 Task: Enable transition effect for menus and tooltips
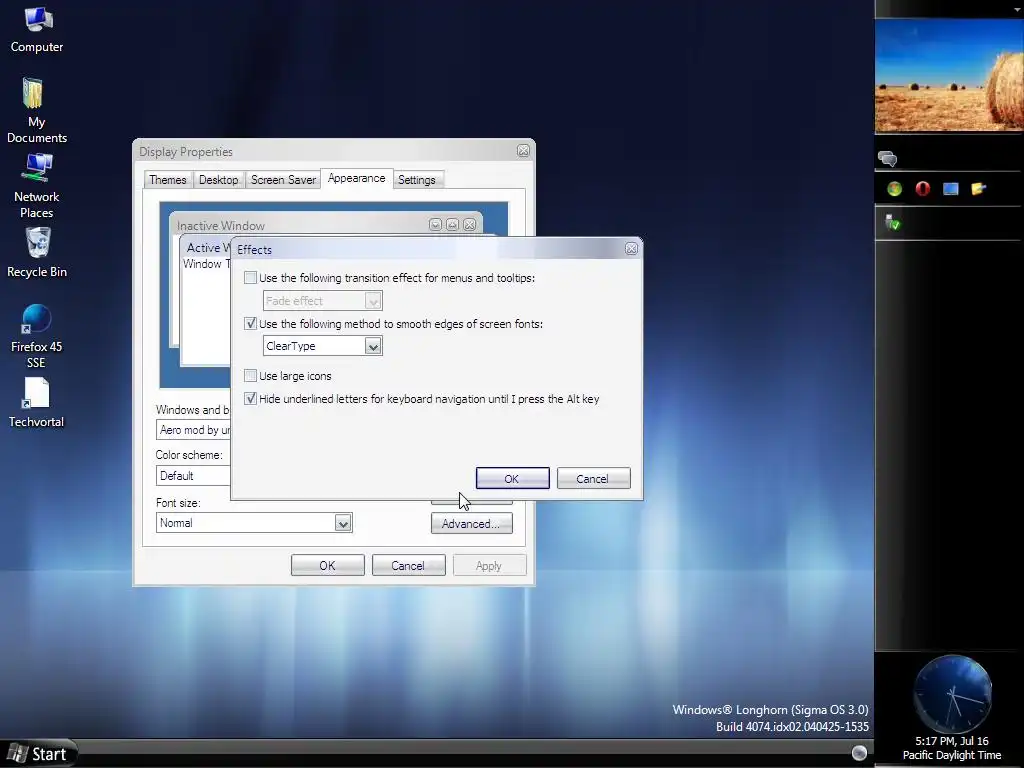(250, 278)
